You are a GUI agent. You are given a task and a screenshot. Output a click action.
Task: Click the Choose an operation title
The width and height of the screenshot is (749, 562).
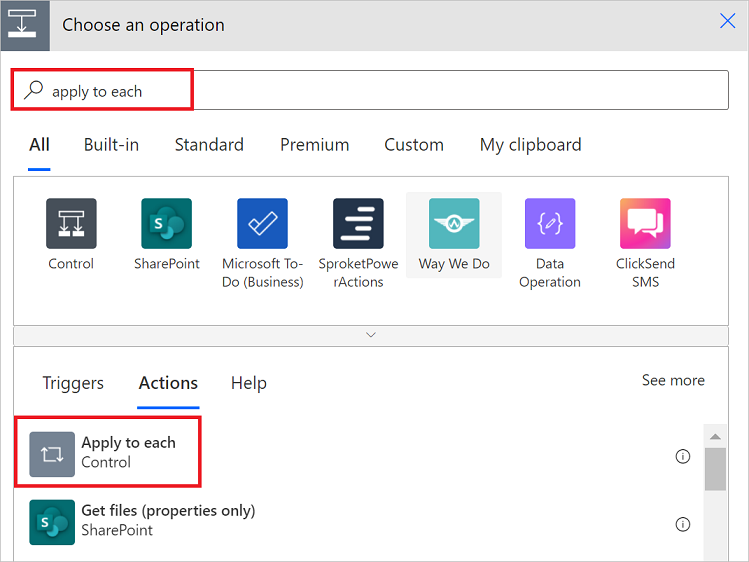(x=143, y=25)
